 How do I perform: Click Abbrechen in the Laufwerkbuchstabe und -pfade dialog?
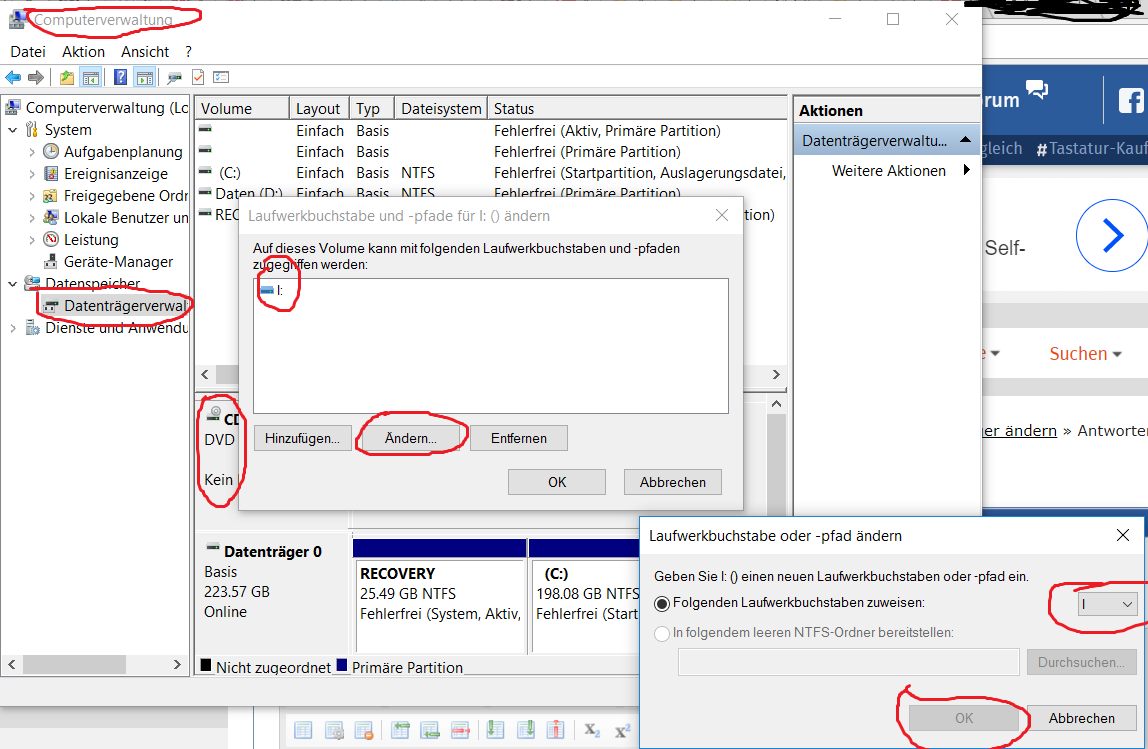pos(673,482)
